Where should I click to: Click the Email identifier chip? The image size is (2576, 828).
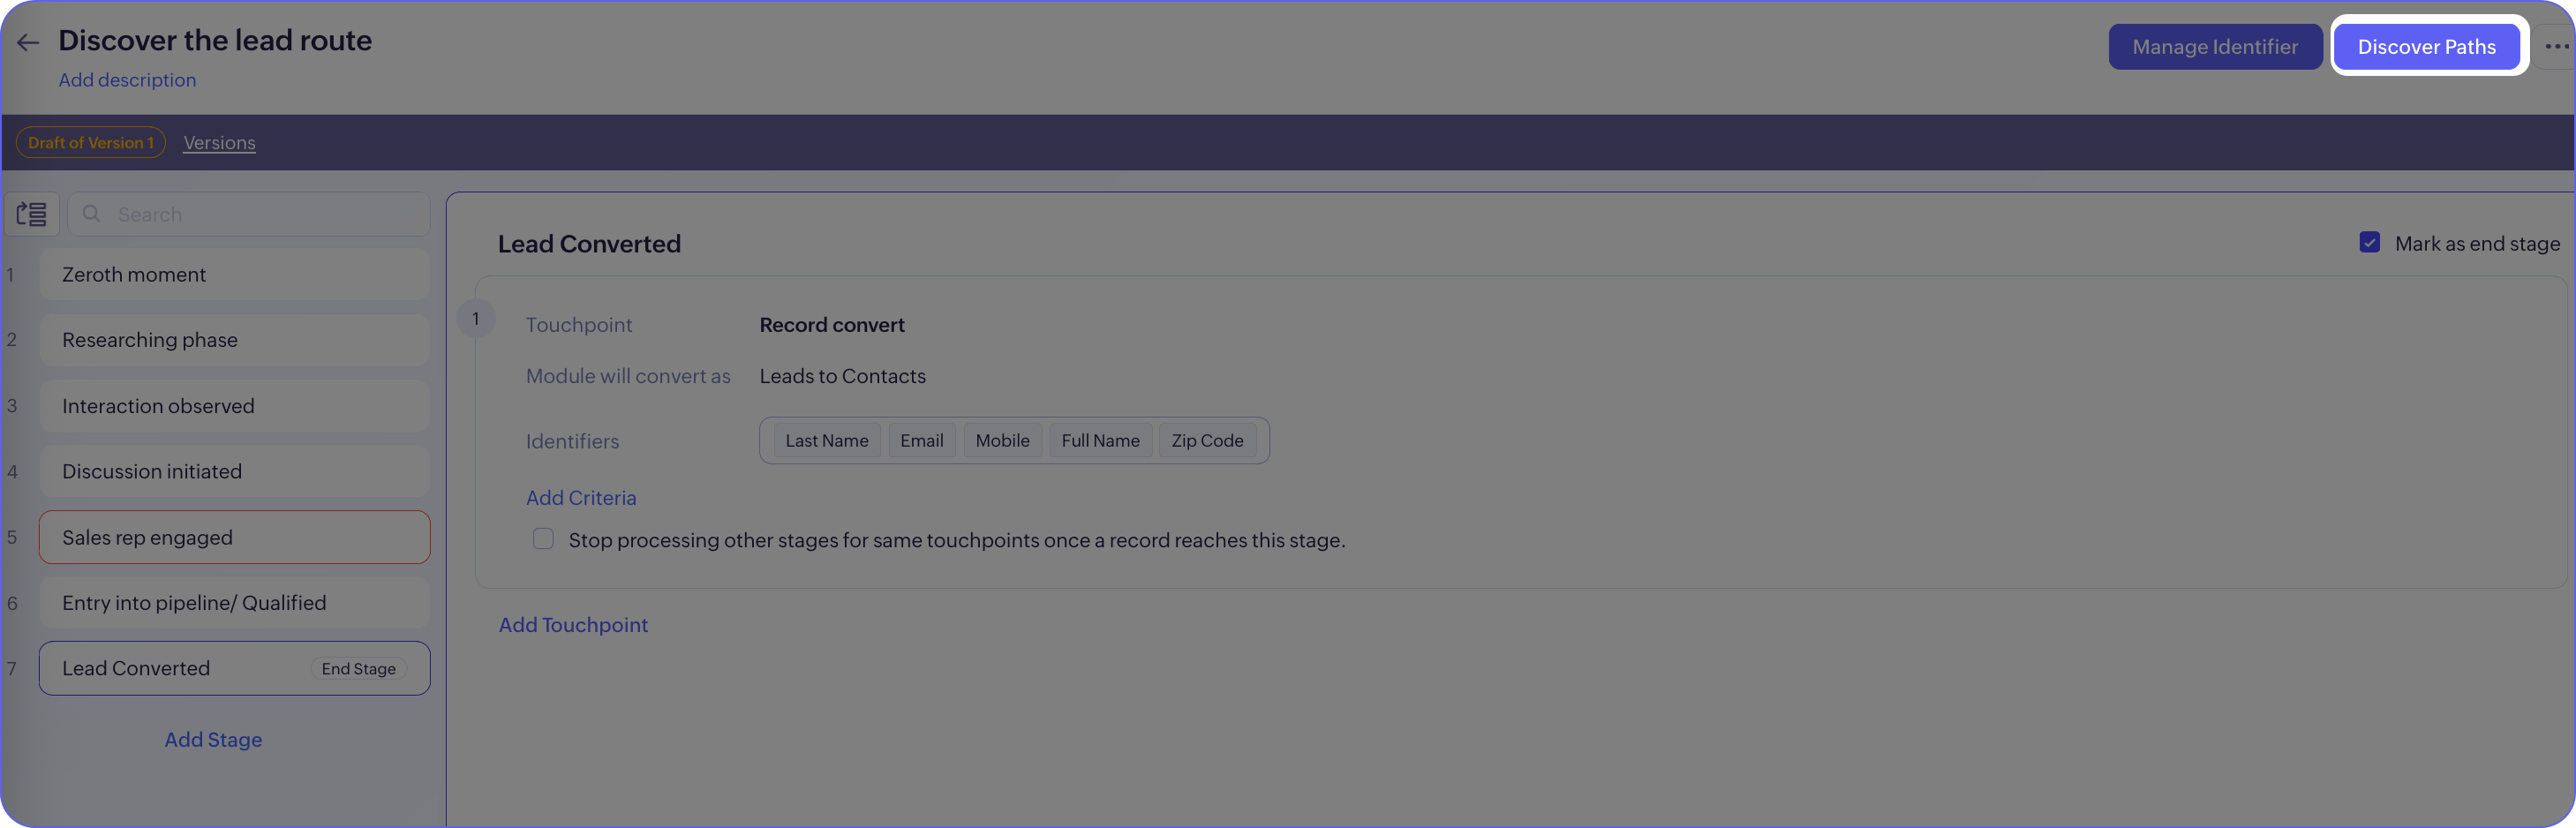(921, 440)
